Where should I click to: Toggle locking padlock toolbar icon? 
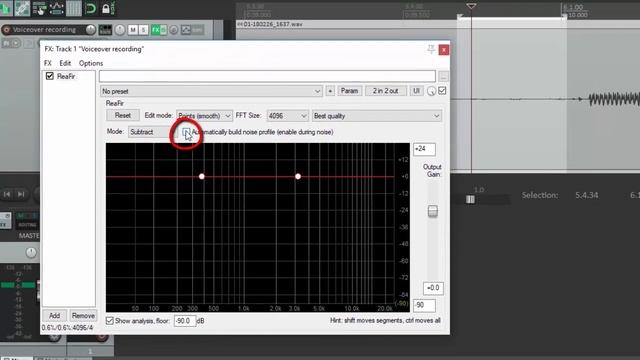[107, 8]
